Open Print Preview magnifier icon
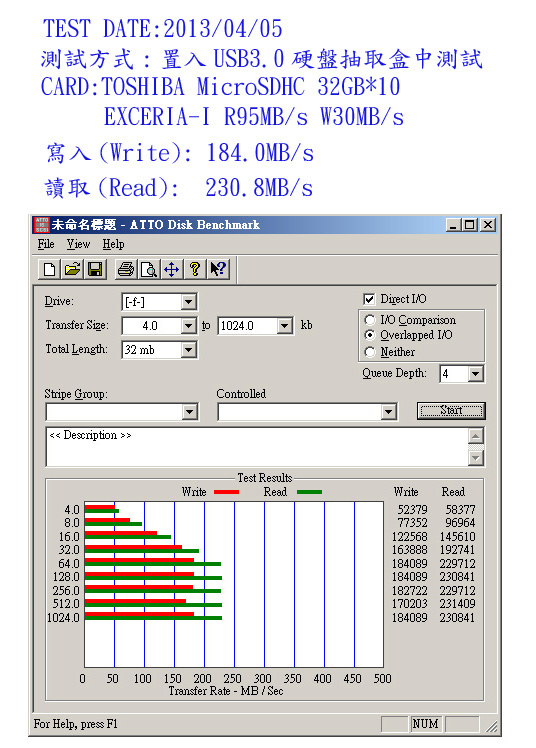This screenshot has height=748, width=536. 149,270
